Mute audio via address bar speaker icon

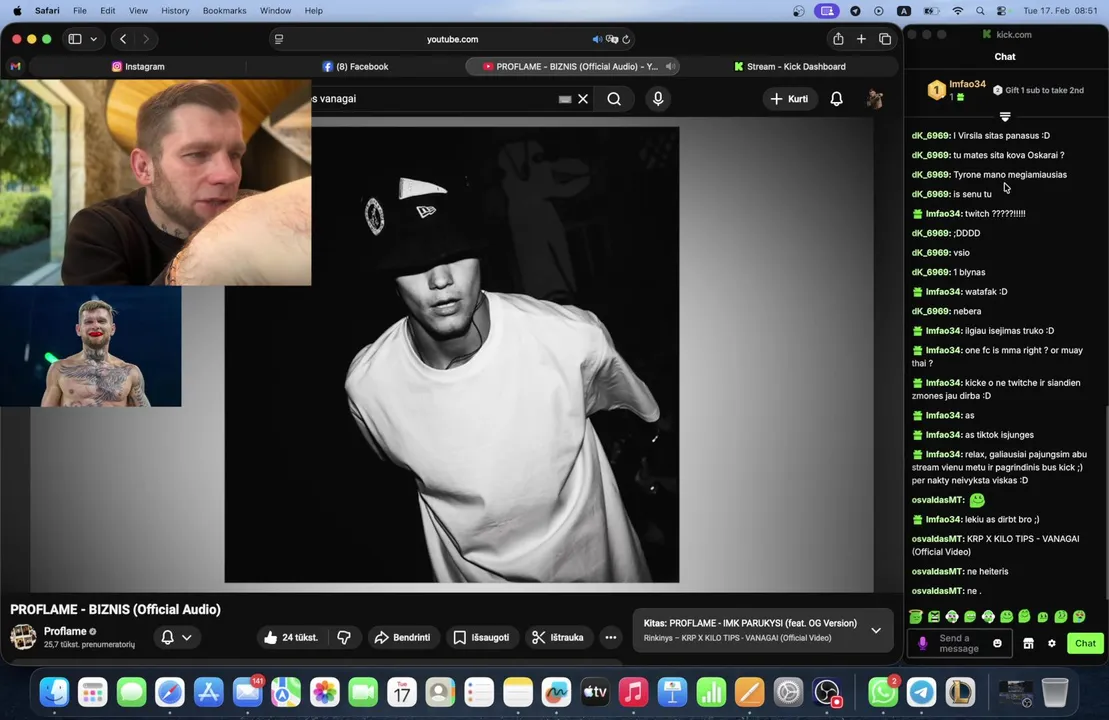click(597, 40)
